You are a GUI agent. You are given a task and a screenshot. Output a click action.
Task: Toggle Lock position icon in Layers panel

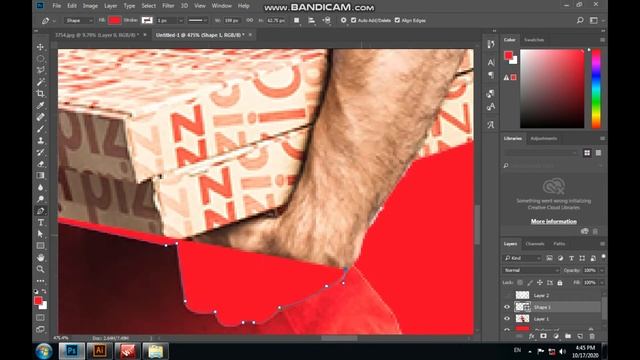540,282
